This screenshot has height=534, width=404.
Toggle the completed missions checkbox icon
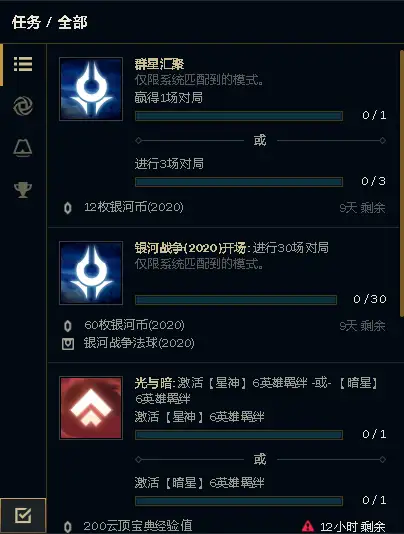[23, 516]
